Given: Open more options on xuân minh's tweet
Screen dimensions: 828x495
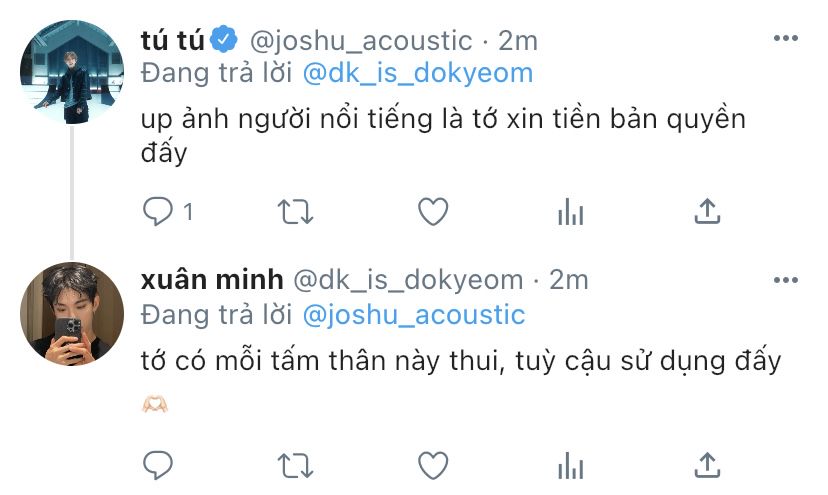Looking at the screenshot, I should [x=786, y=280].
